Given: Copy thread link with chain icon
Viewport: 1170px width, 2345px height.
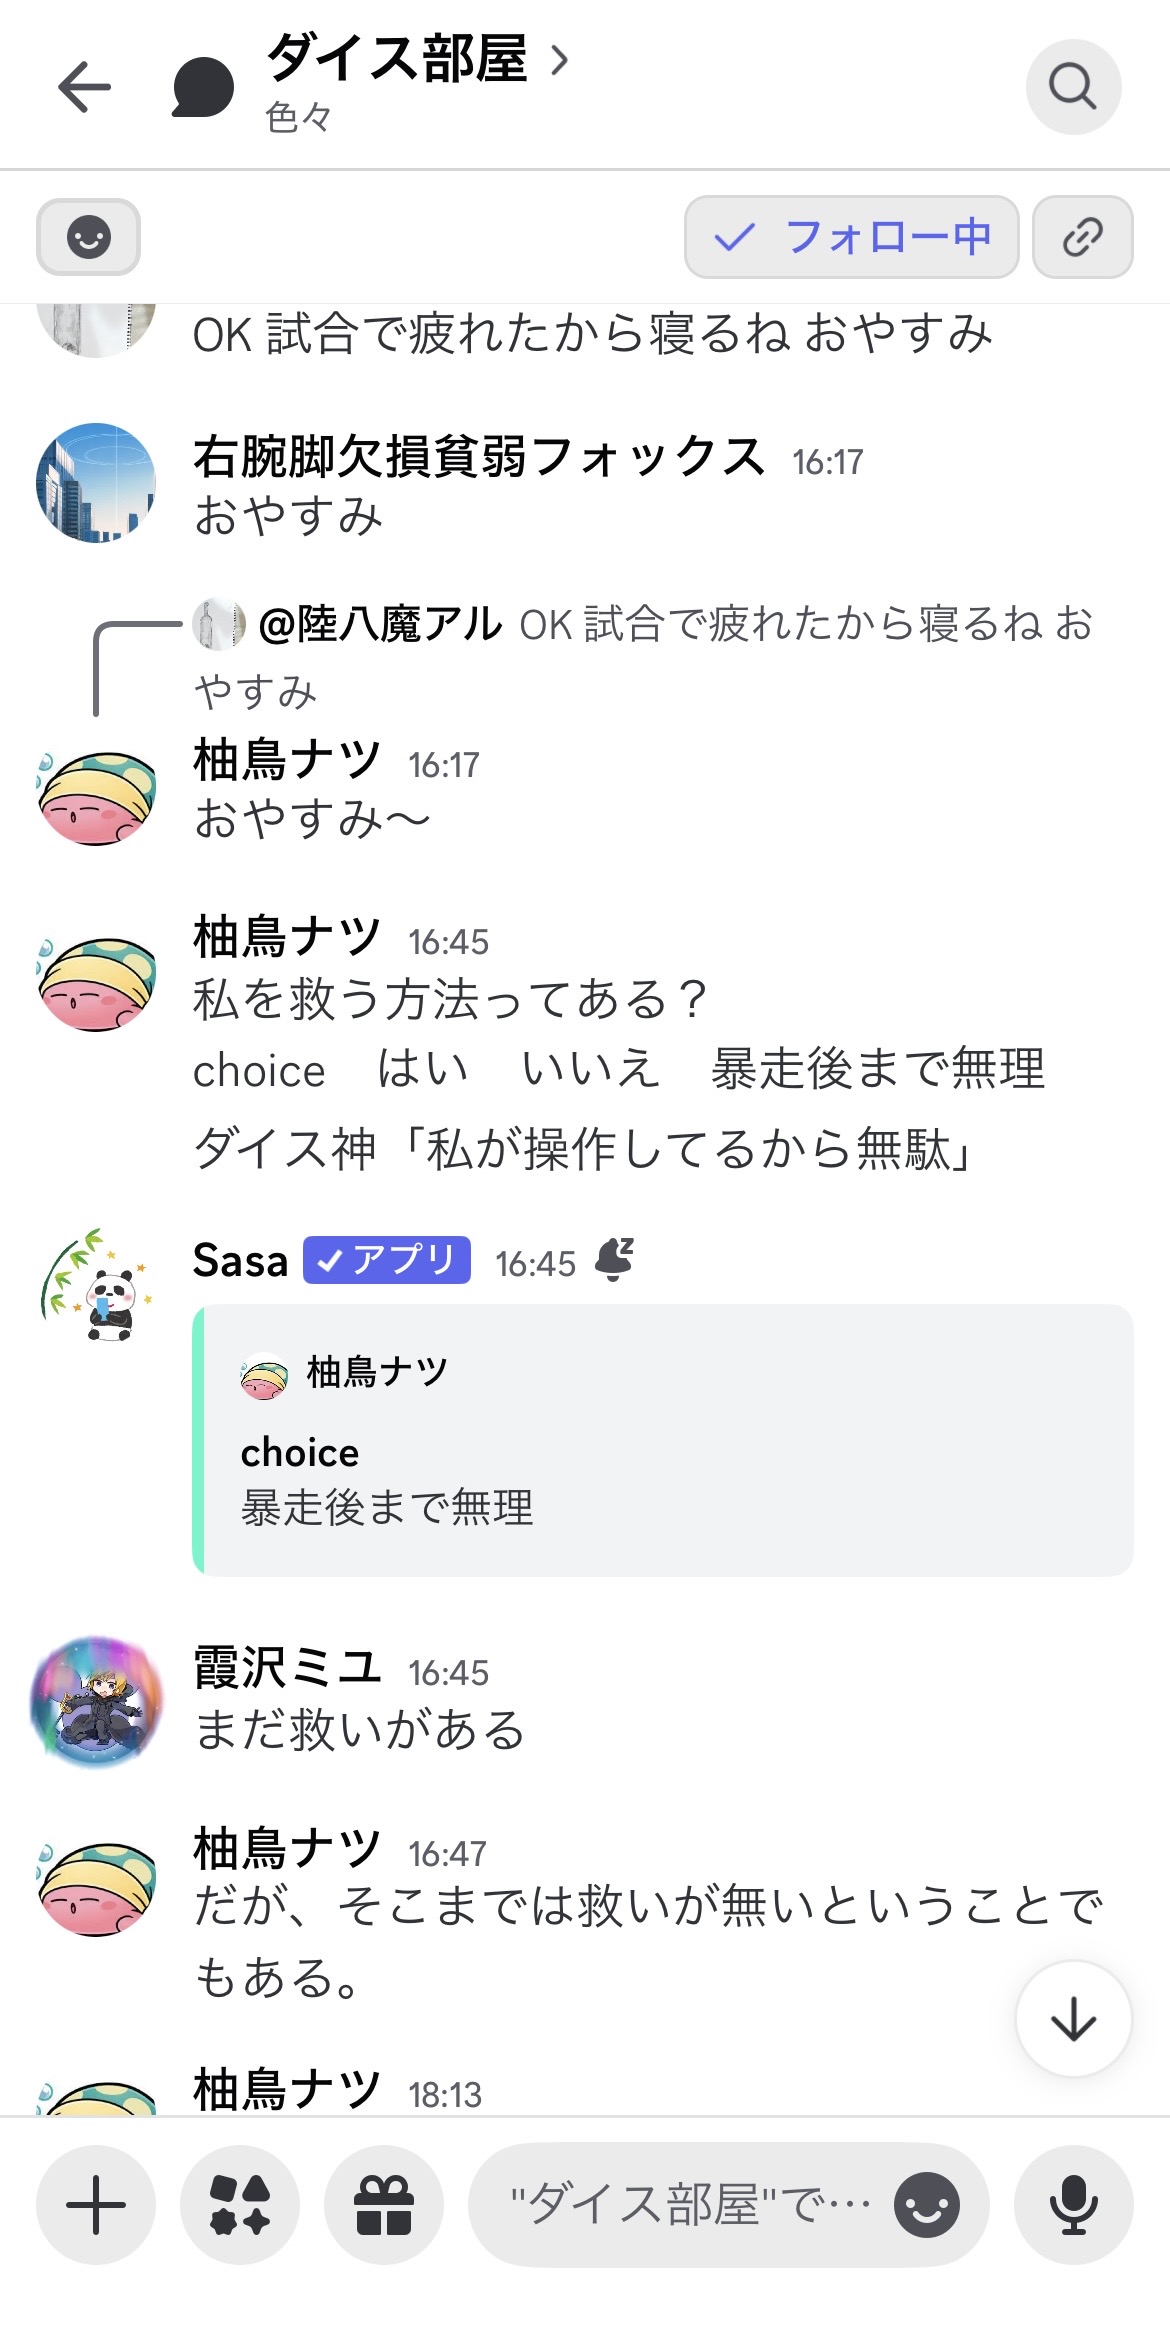Looking at the screenshot, I should coord(1082,237).
